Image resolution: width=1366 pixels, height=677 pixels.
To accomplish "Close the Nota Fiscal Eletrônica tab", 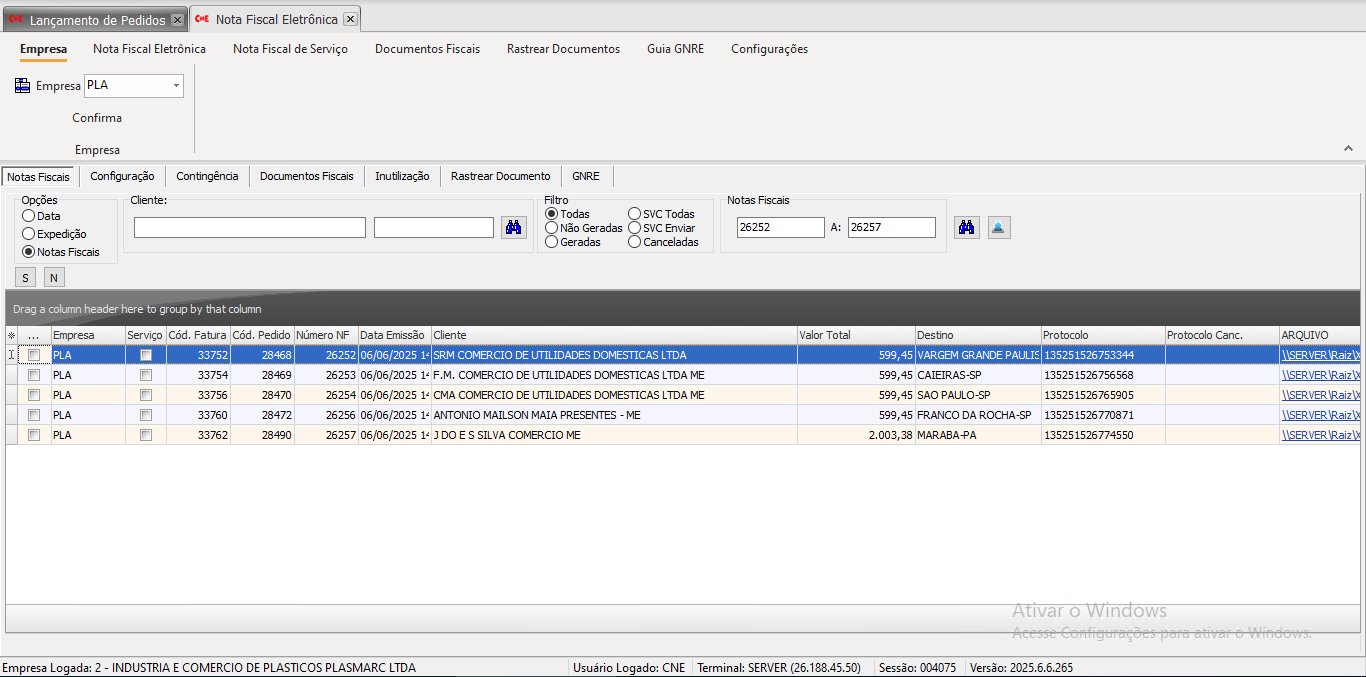I will tap(349, 19).
